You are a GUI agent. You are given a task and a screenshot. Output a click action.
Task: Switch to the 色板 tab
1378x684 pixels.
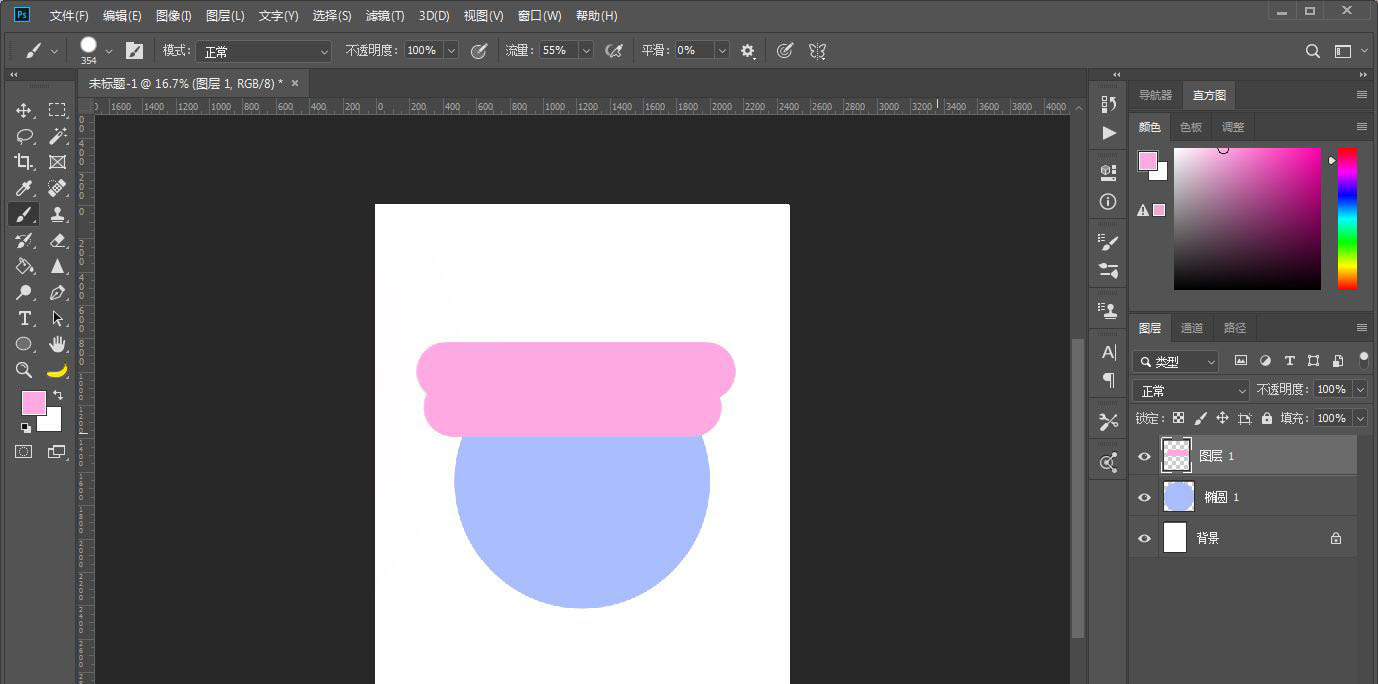(1190, 127)
